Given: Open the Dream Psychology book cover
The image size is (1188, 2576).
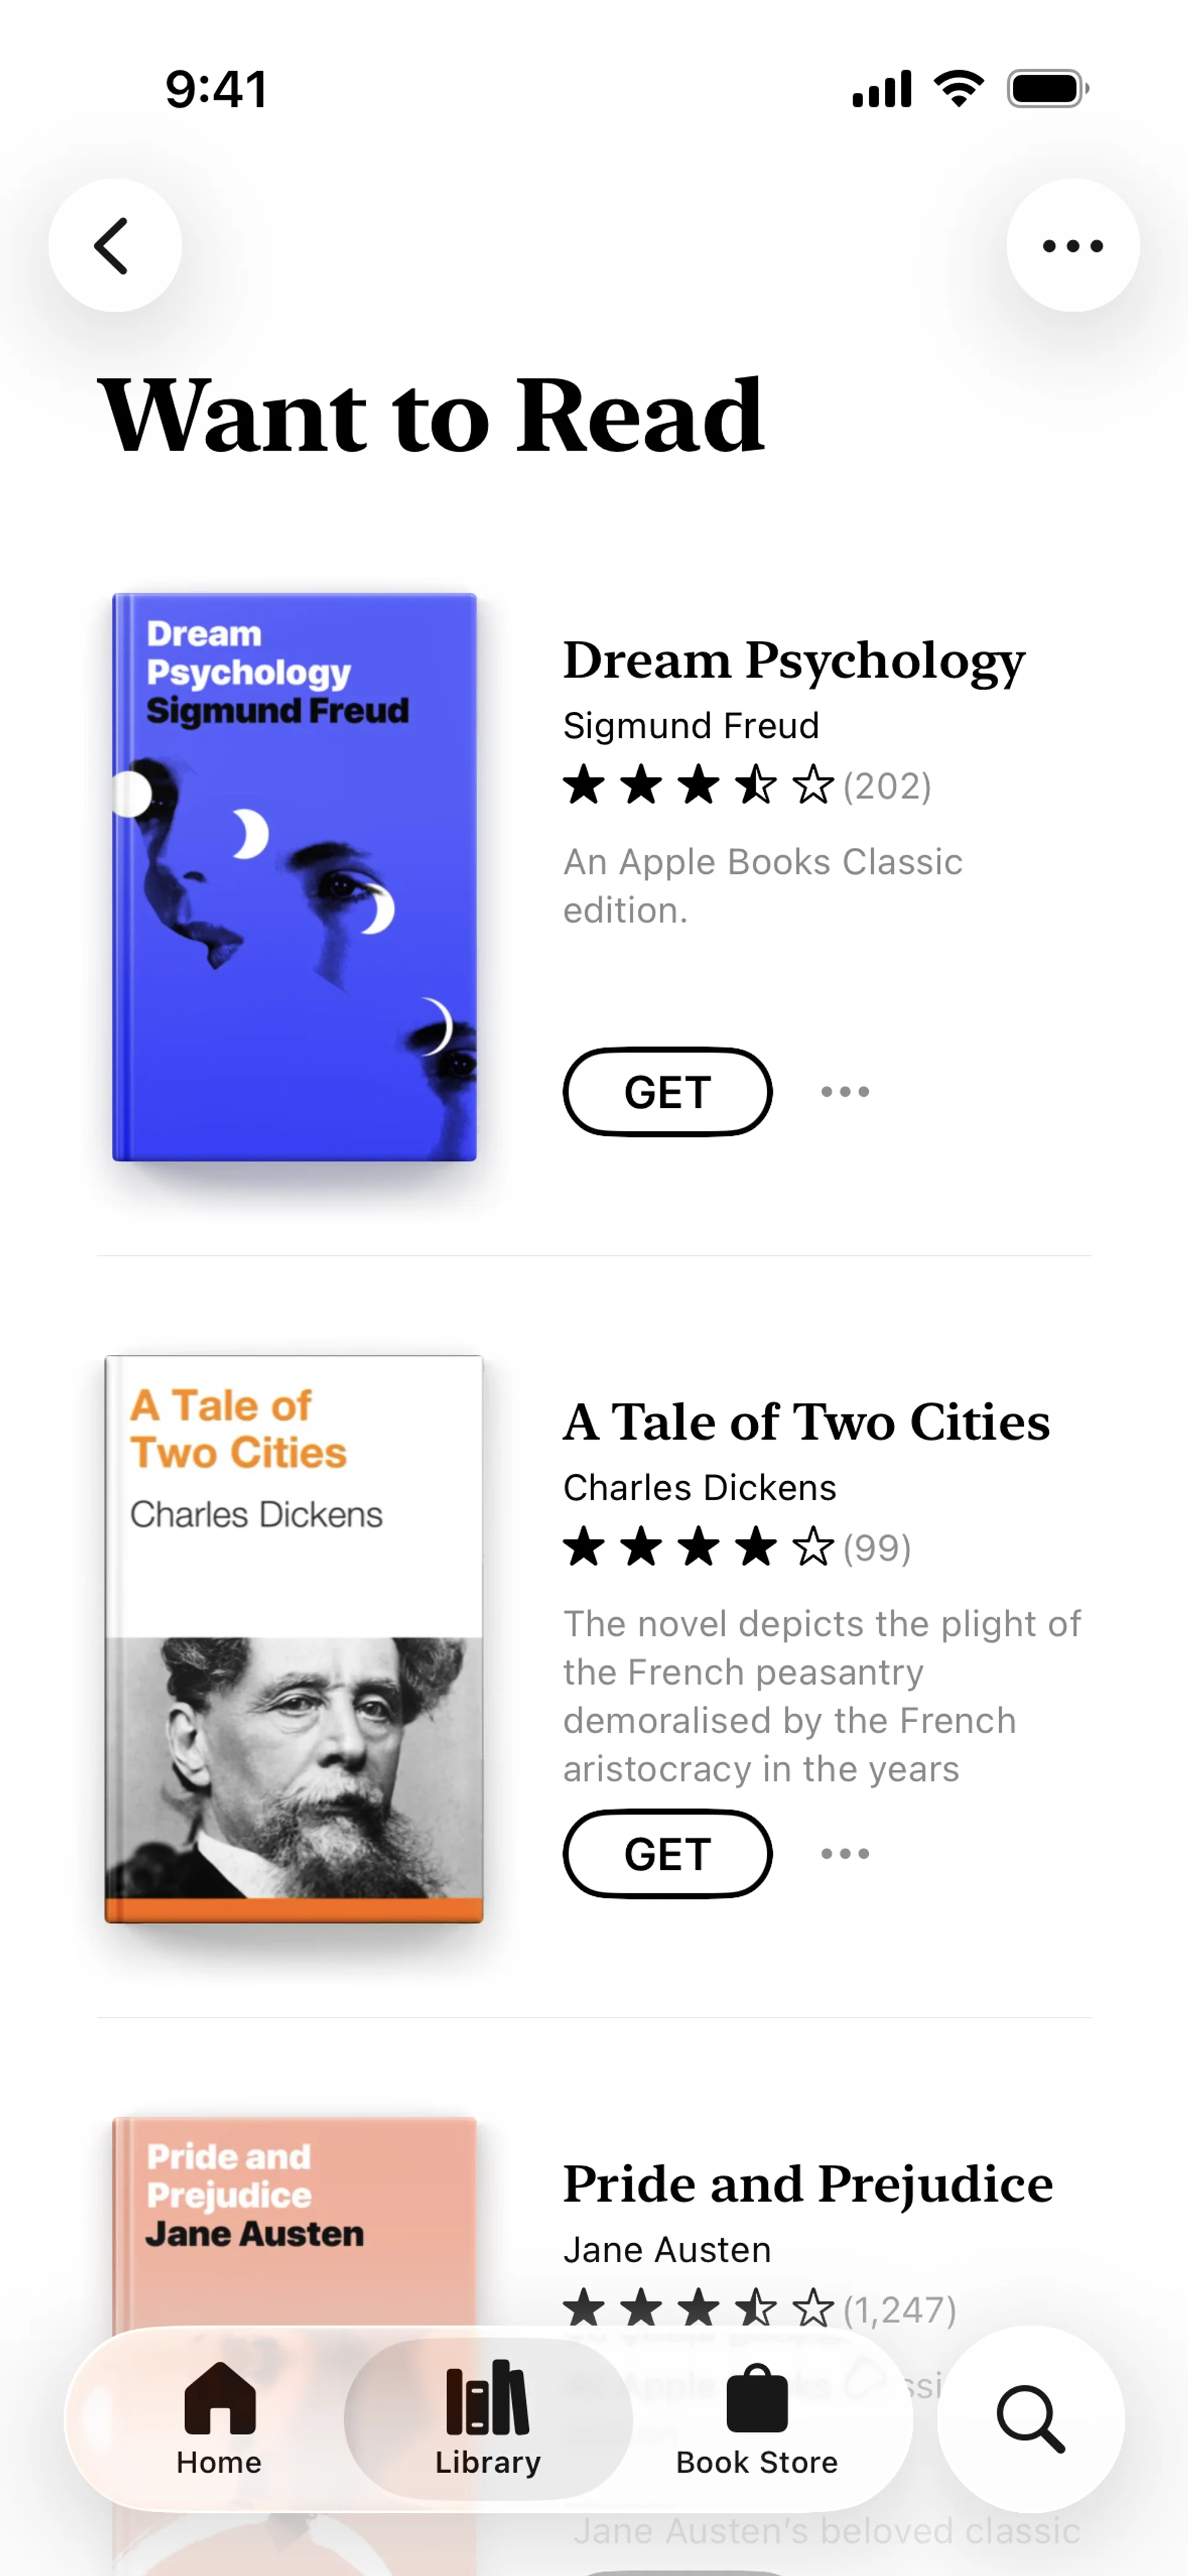Looking at the screenshot, I should (x=294, y=877).
